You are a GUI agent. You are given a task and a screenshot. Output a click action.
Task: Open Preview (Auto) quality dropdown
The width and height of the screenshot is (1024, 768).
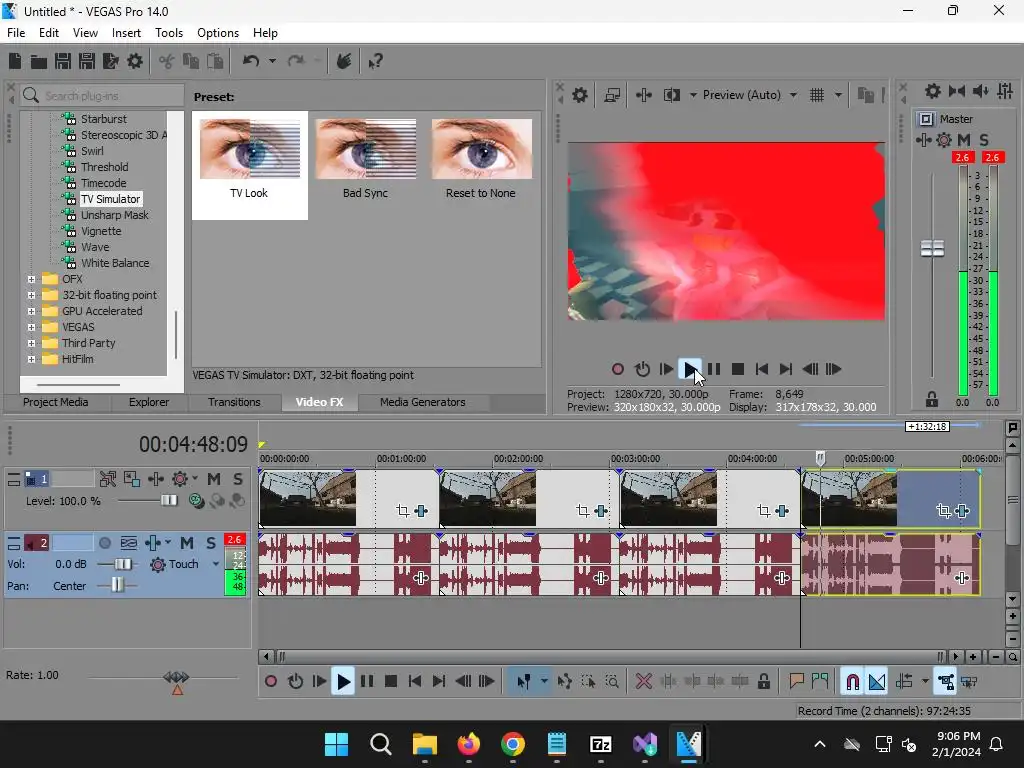click(x=793, y=95)
